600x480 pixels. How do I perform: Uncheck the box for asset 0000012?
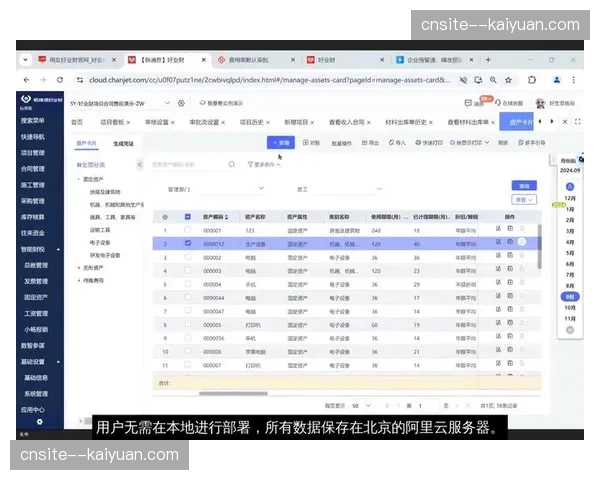click(188, 243)
